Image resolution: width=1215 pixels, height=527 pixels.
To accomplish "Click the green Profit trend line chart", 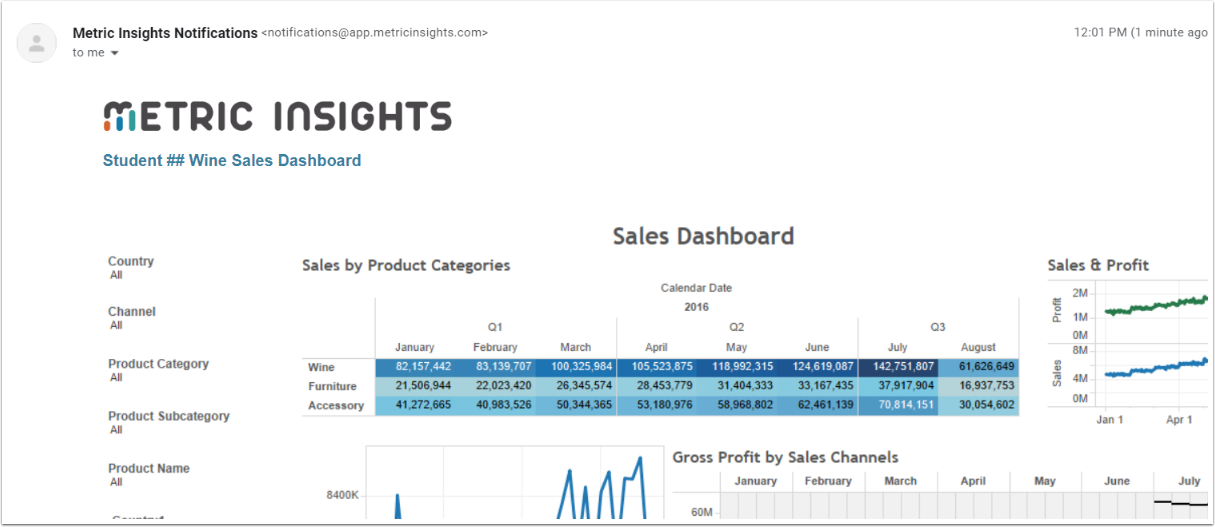I will click(x=1155, y=306).
